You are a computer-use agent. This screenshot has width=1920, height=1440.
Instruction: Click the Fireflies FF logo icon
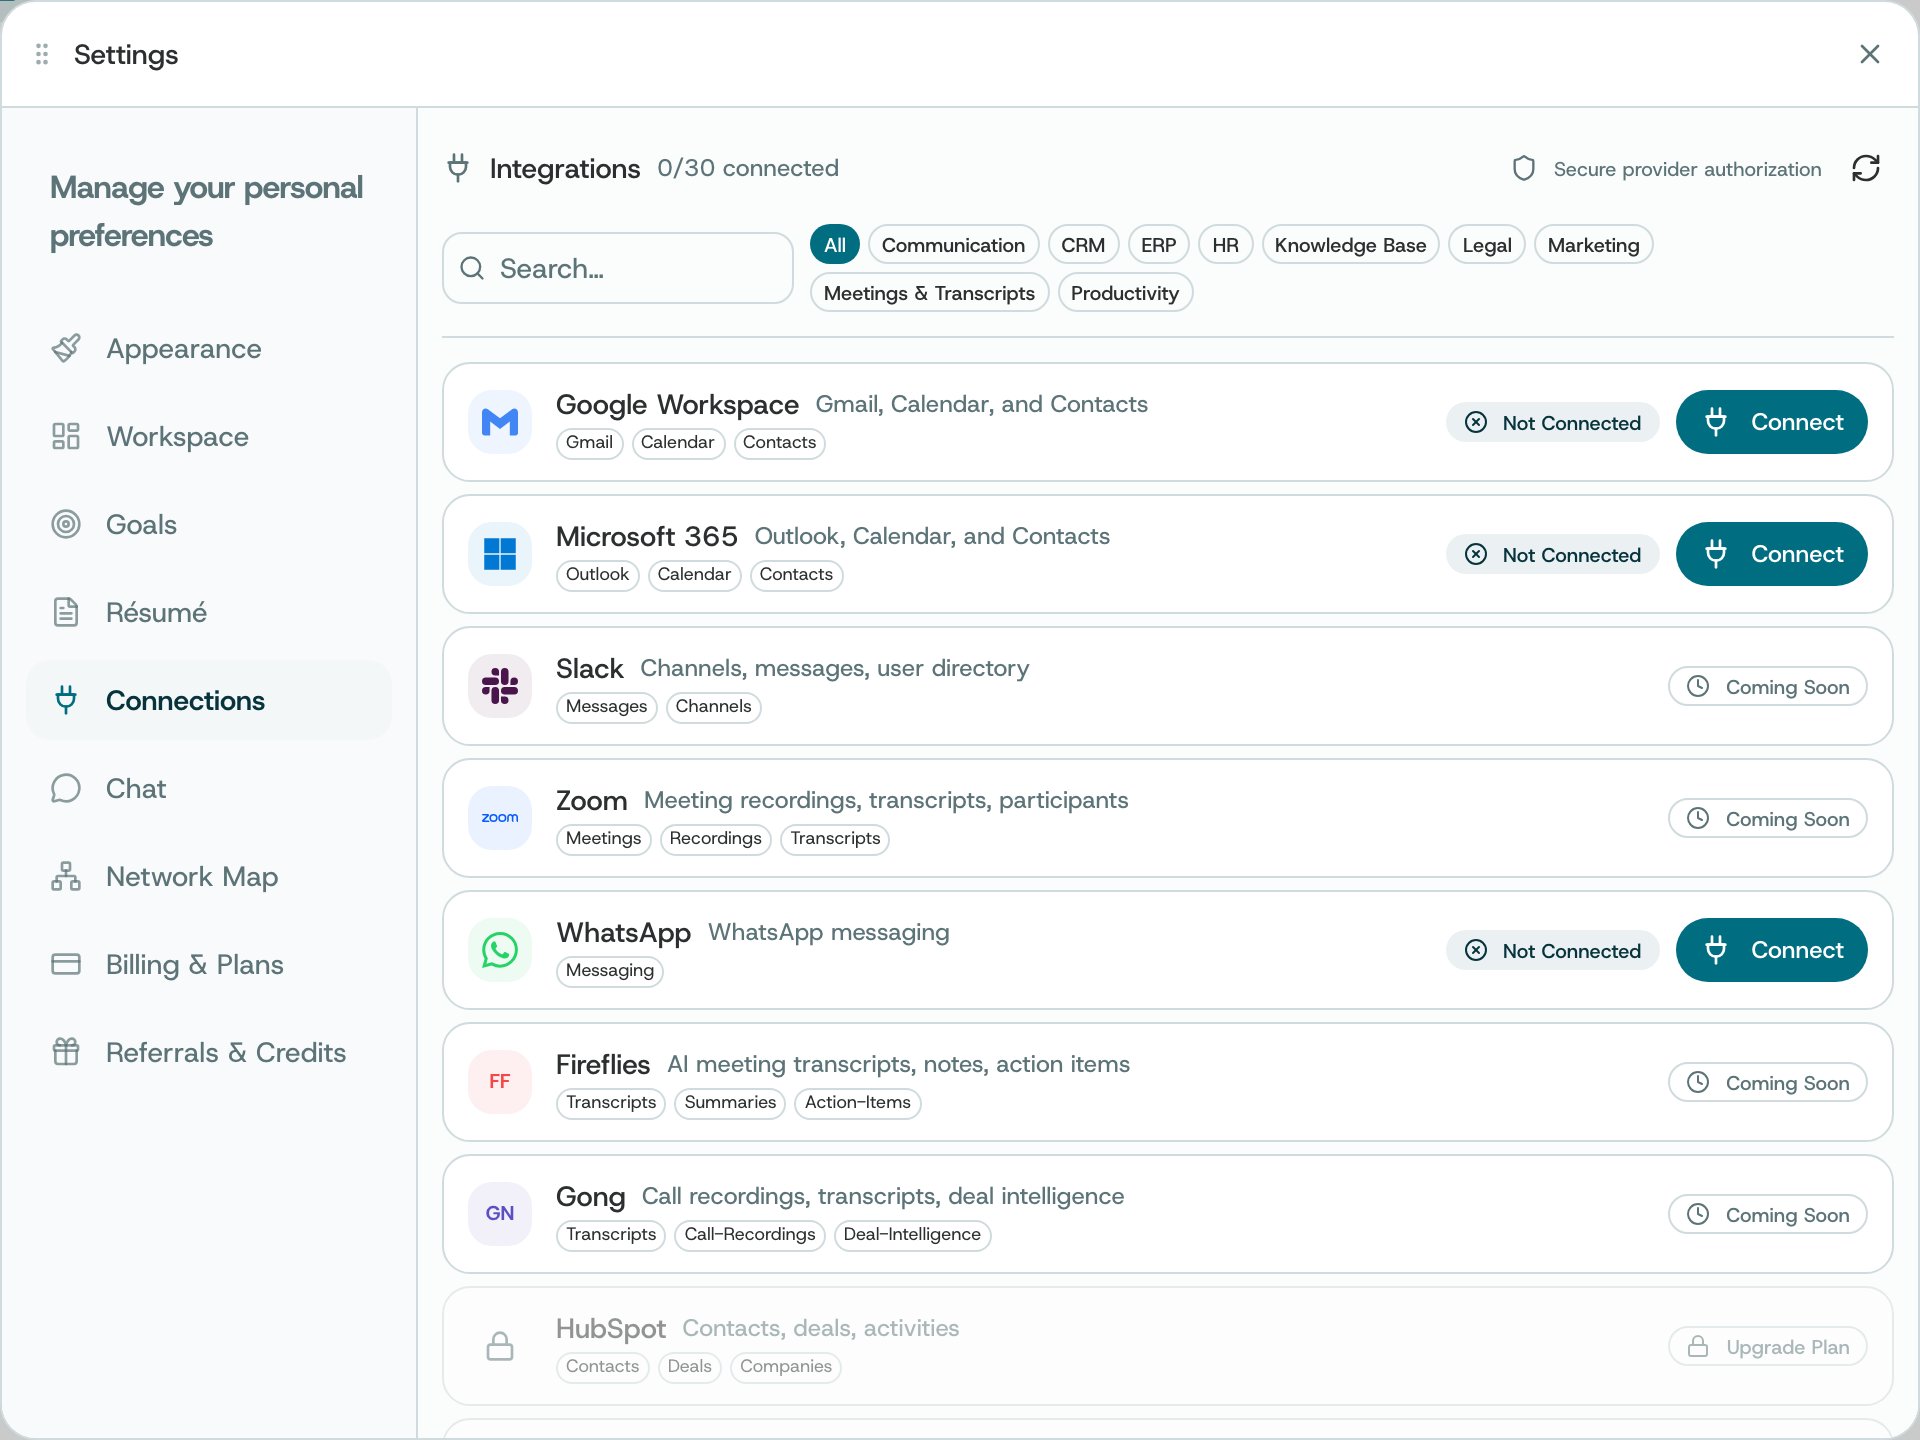(500, 1082)
